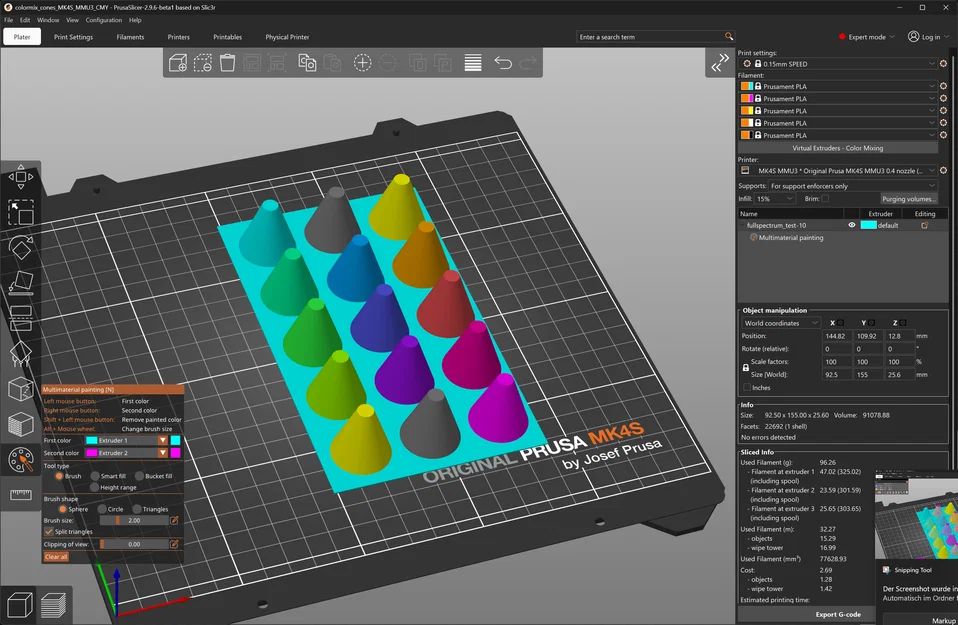
Task: Open the Print settings preset dropdown
Action: pyautogui.click(x=838, y=64)
